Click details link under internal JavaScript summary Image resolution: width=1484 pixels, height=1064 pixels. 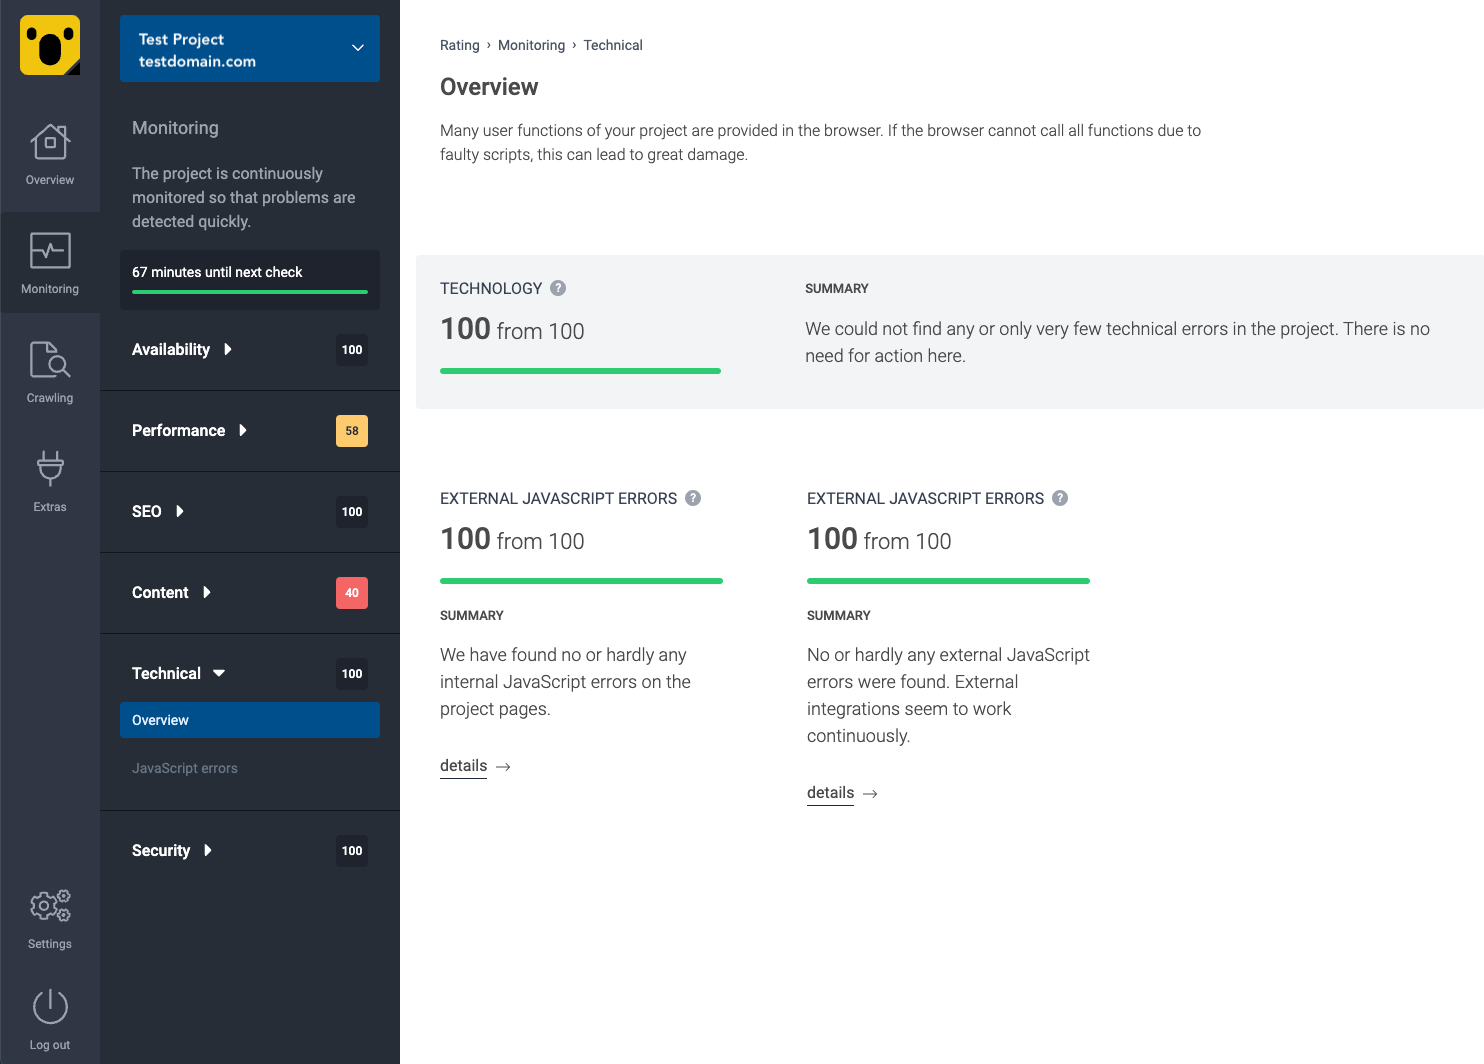click(x=464, y=766)
